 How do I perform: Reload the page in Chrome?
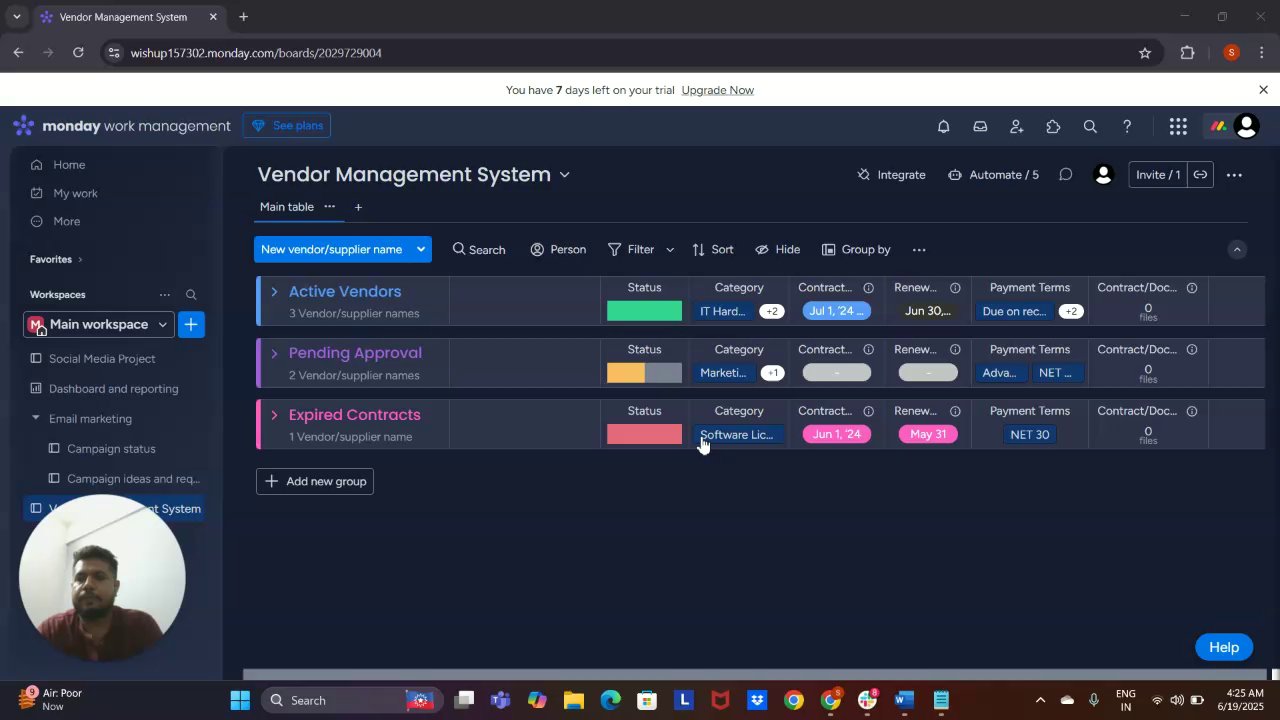tap(78, 53)
